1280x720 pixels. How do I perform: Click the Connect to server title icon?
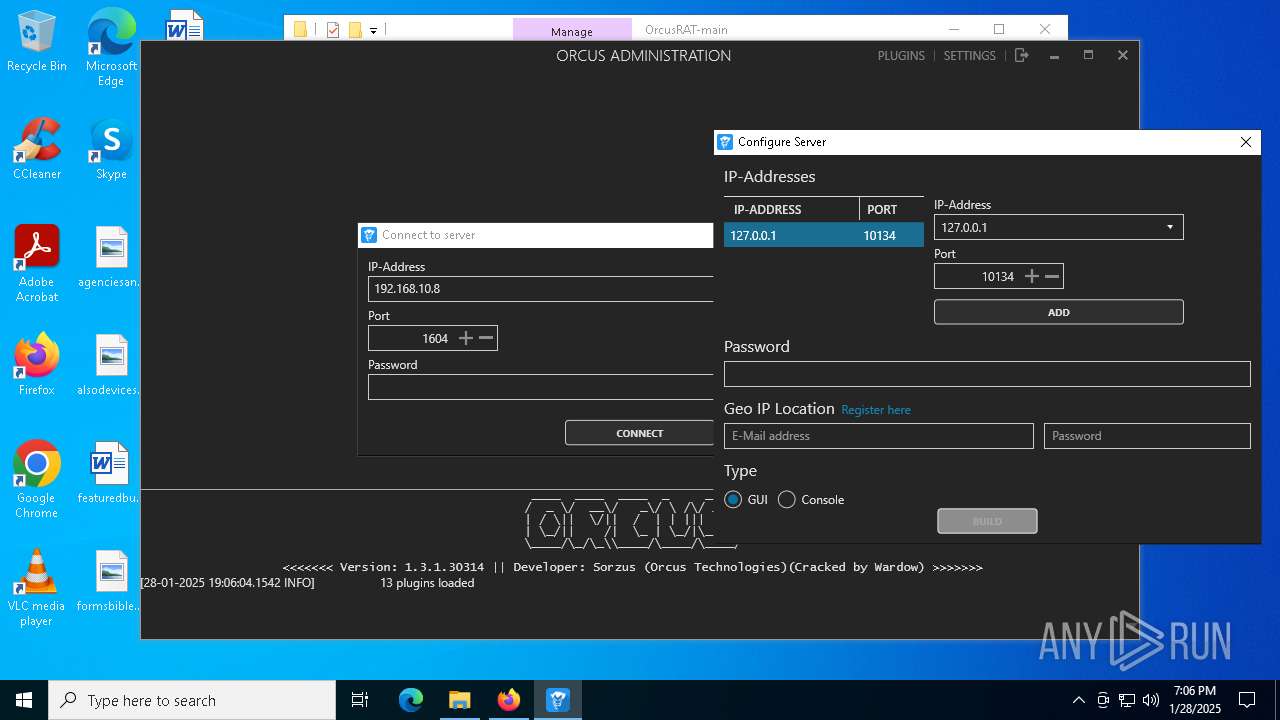[369, 235]
